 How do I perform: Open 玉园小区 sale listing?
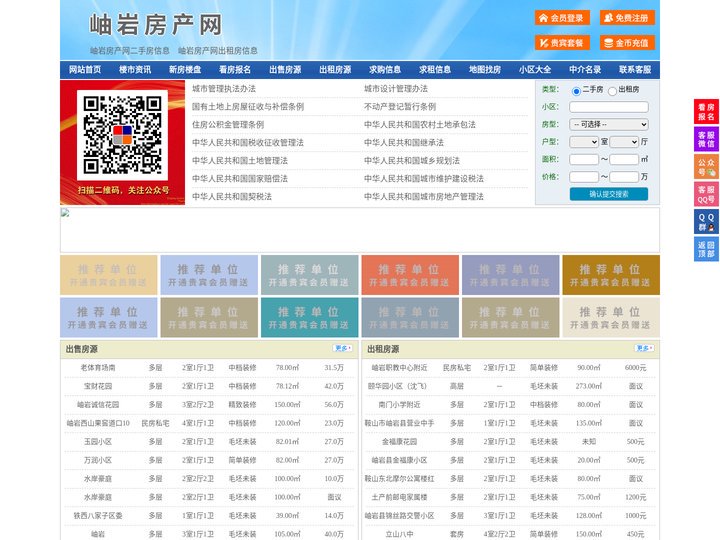pyautogui.click(x=98, y=442)
